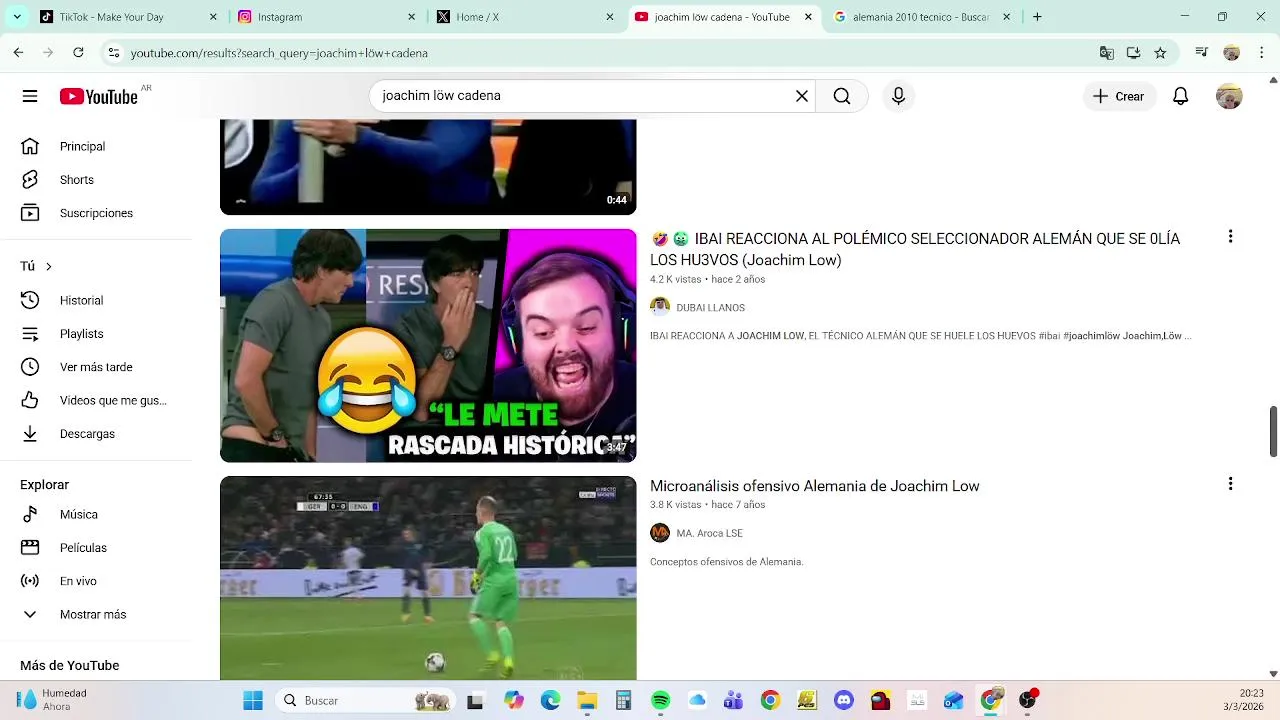Viewport: 1280px width, 720px height.
Task: View site information icon in address bar
Action: coord(114,53)
